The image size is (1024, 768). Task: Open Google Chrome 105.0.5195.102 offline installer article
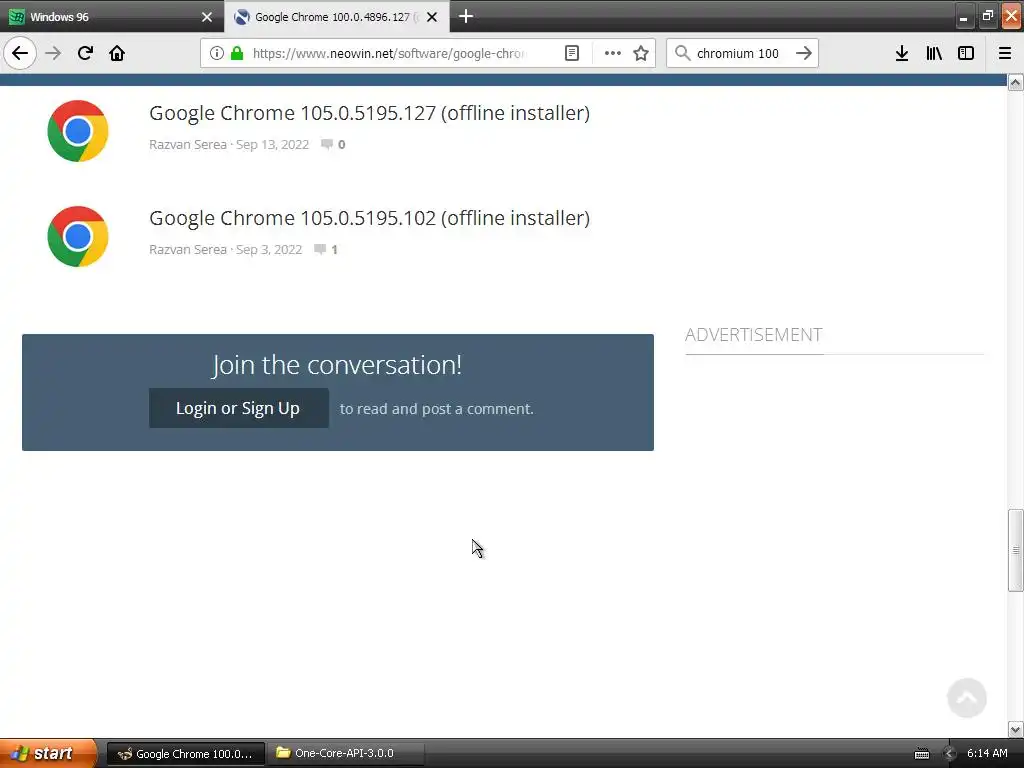pyautogui.click(x=370, y=218)
